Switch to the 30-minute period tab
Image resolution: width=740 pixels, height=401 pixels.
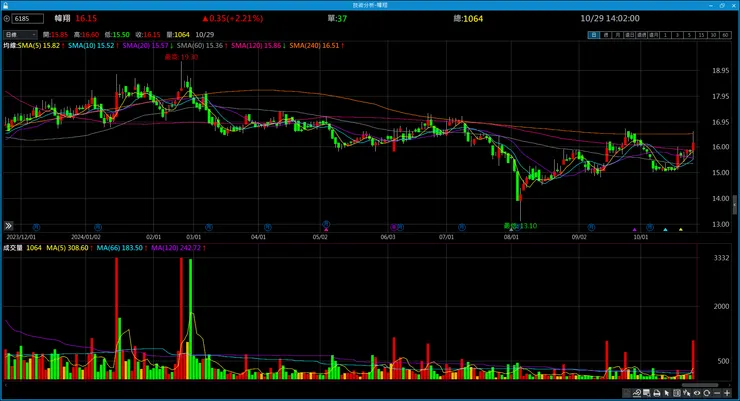click(x=713, y=35)
